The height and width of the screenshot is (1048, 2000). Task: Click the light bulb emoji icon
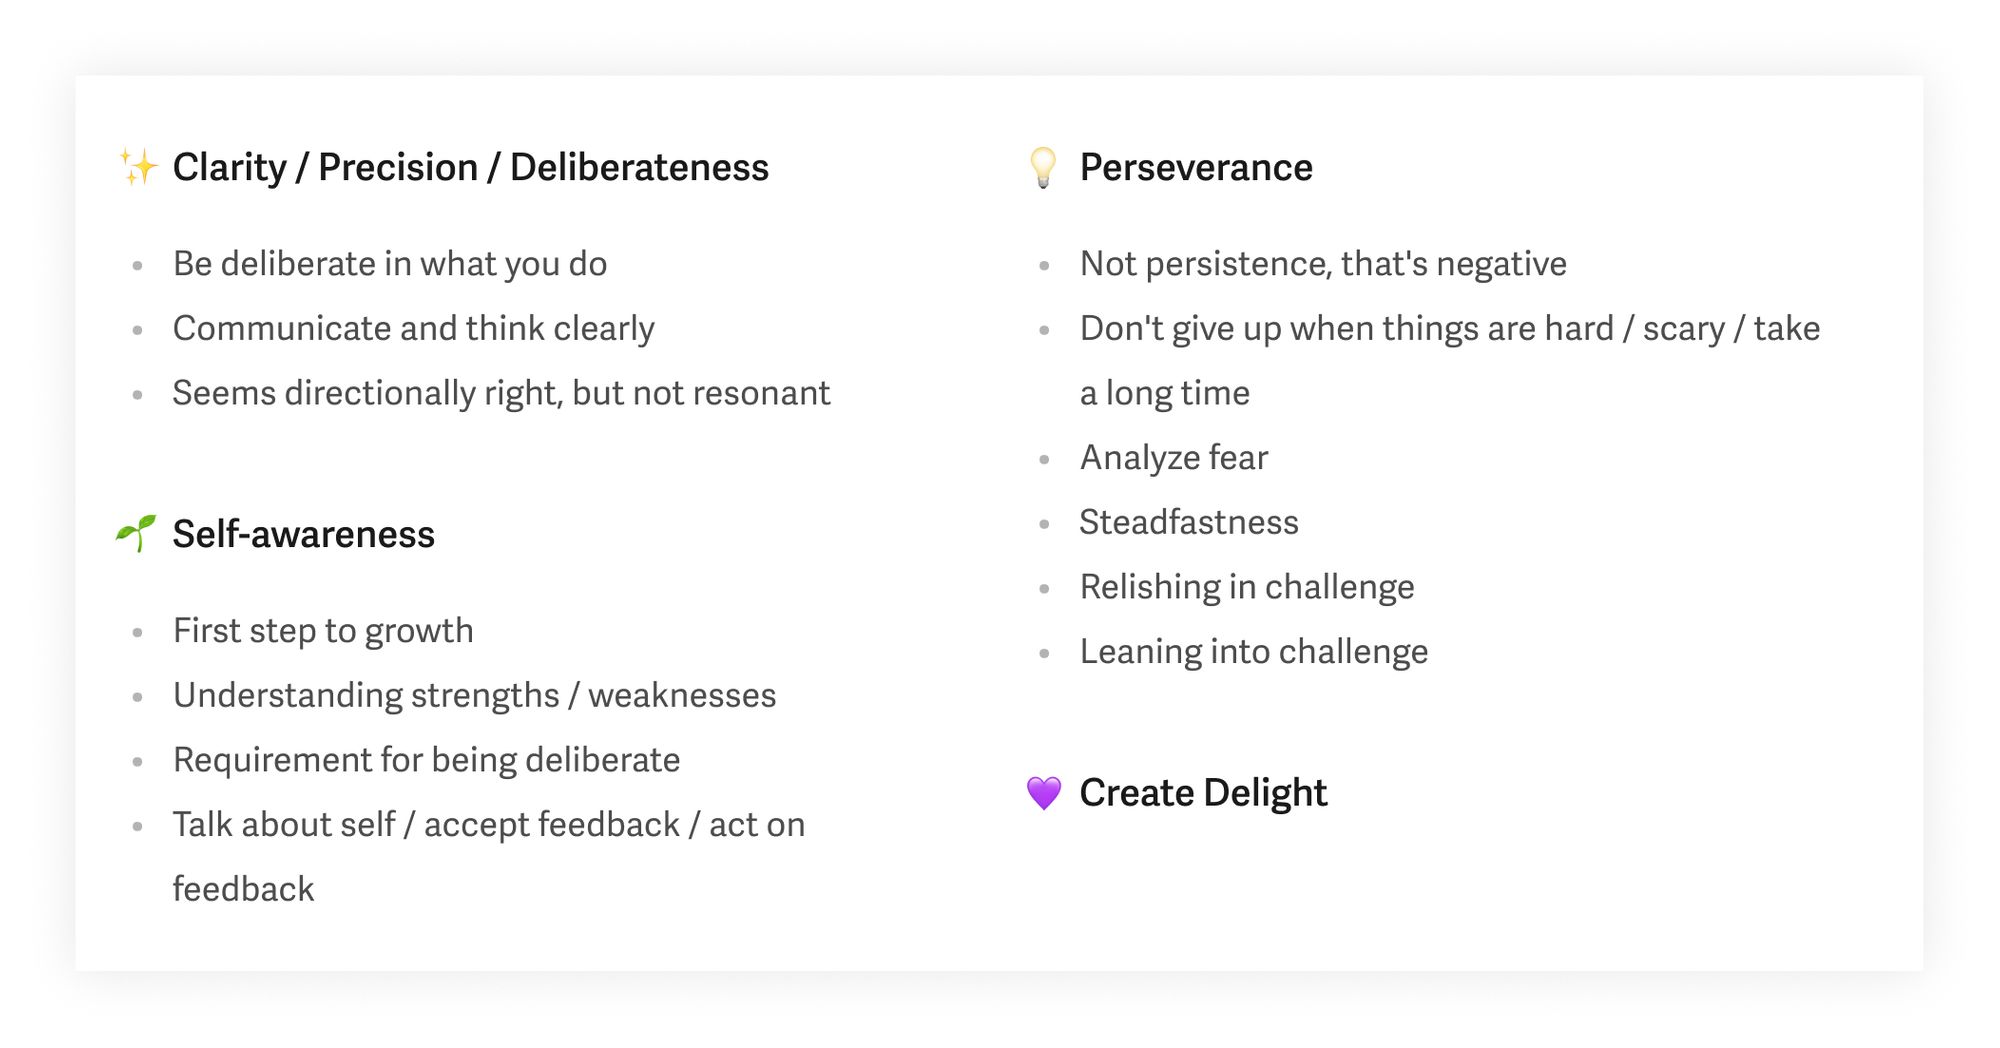1043,167
